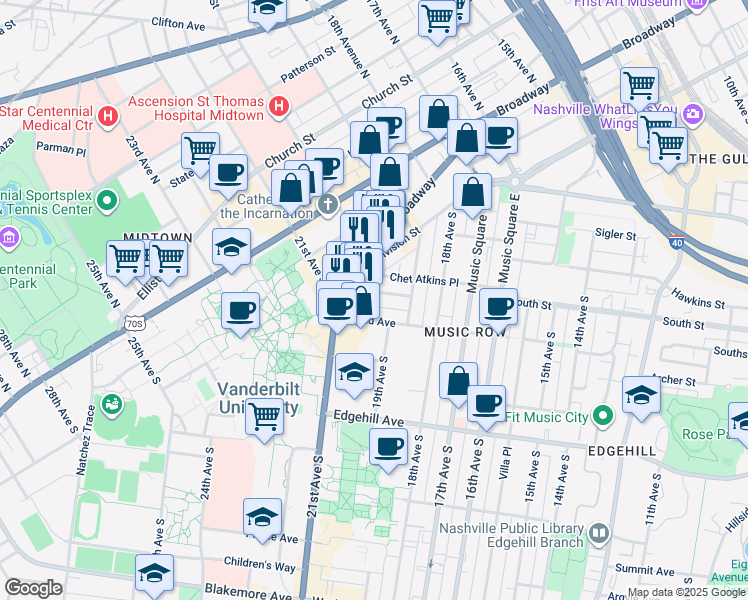Click the Patterson St street label
748x600 pixels.
point(308,65)
